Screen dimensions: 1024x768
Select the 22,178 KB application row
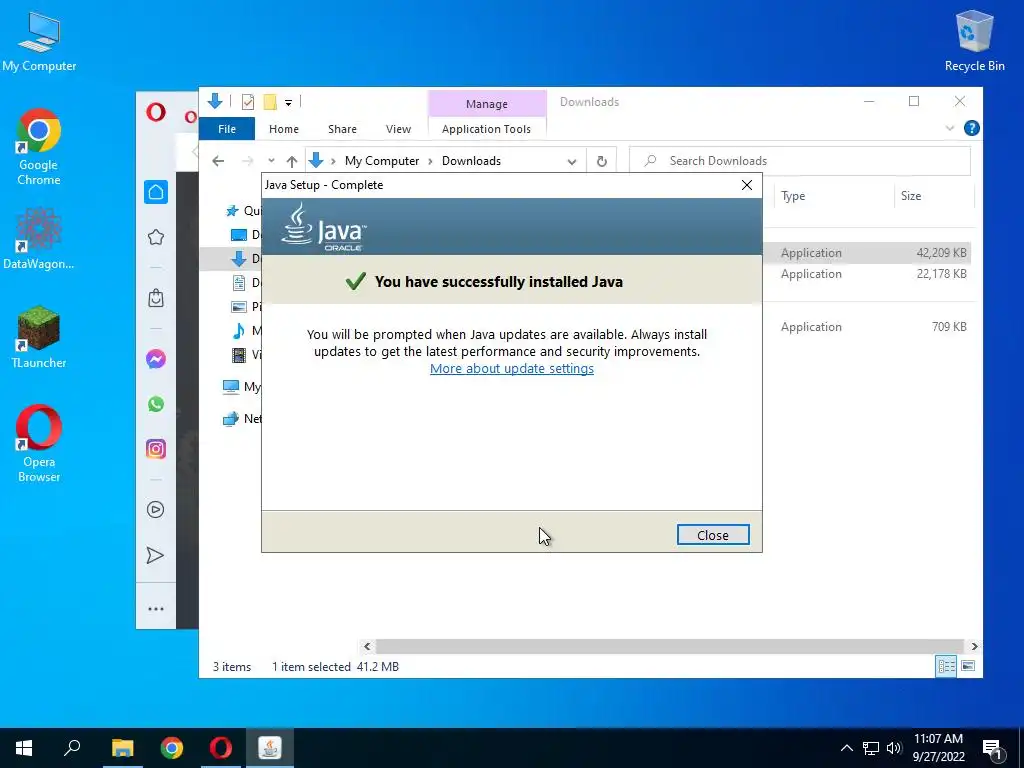click(x=867, y=274)
